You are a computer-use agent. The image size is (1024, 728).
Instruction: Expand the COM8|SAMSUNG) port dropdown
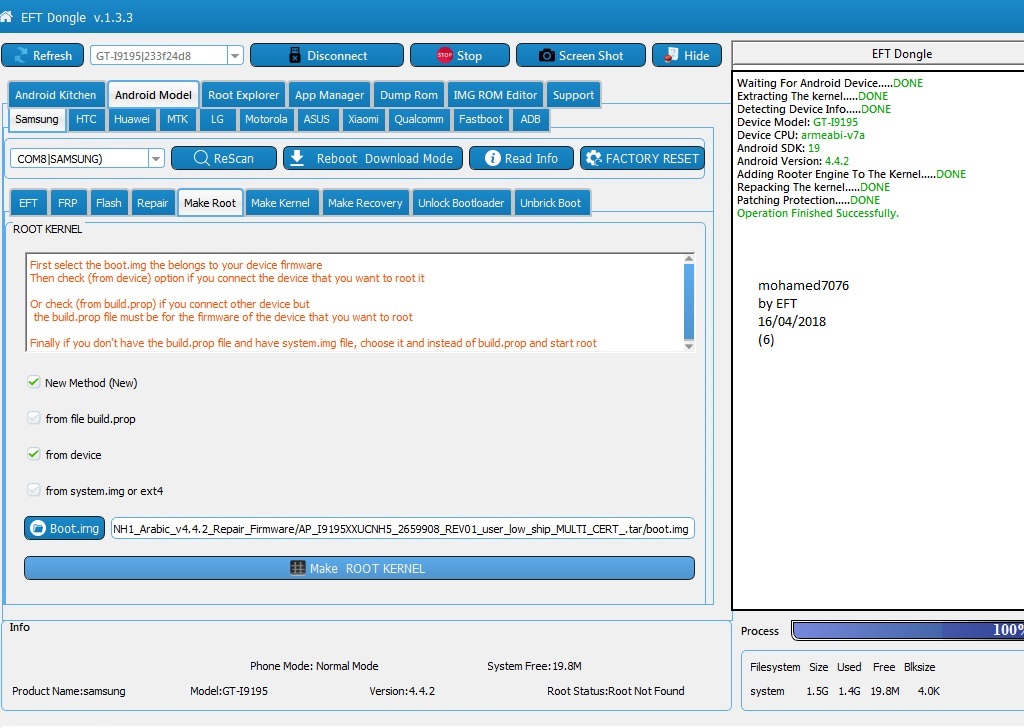tap(155, 158)
